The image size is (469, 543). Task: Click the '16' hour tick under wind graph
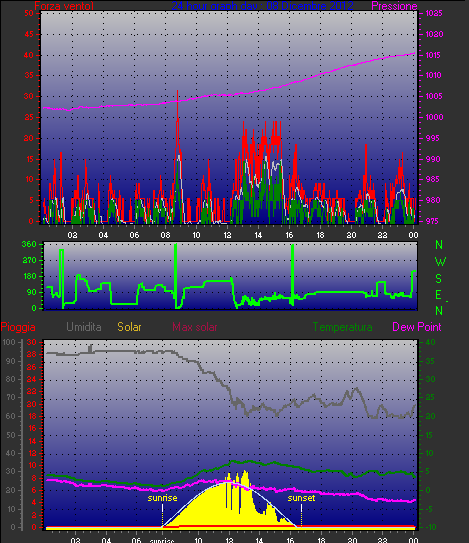[289, 235]
